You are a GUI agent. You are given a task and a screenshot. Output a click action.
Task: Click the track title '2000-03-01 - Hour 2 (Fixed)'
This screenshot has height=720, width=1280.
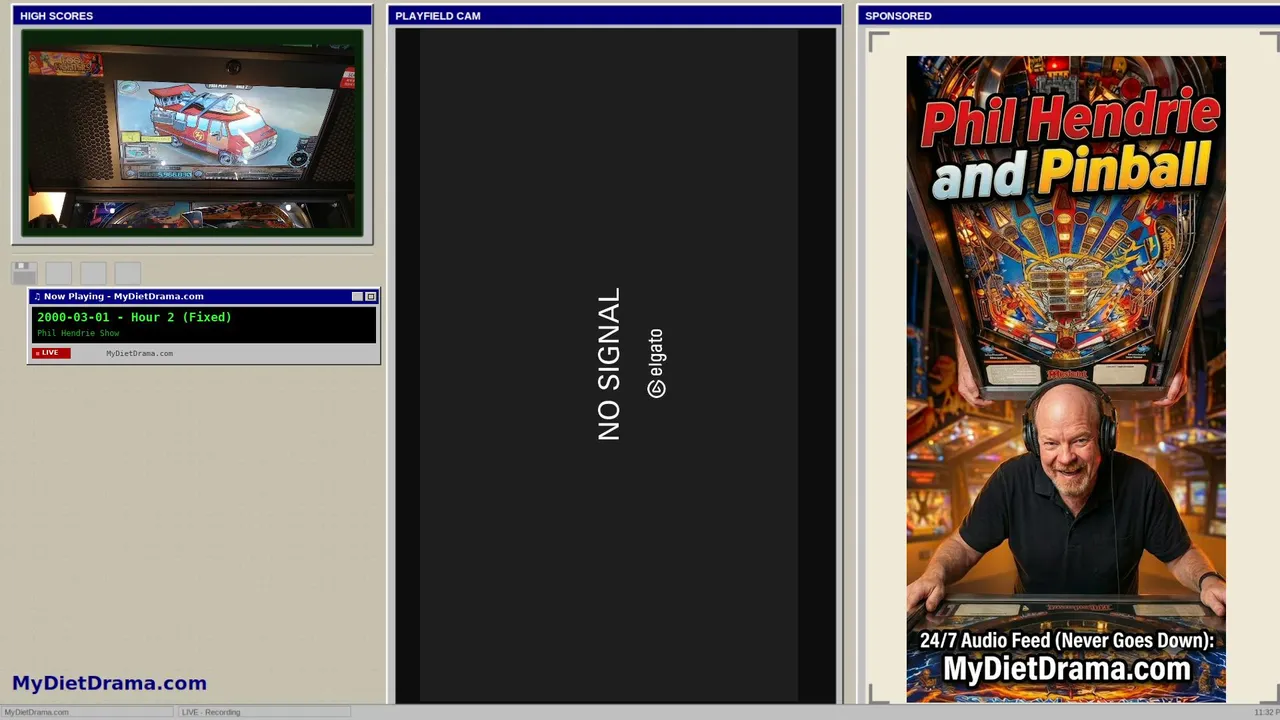point(134,317)
